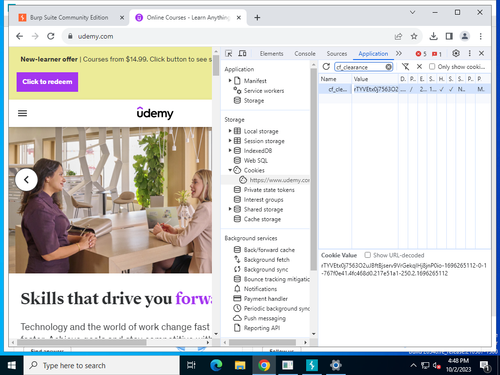Click the Windows taskbar search box
This screenshot has height=375, width=500.
point(102,365)
